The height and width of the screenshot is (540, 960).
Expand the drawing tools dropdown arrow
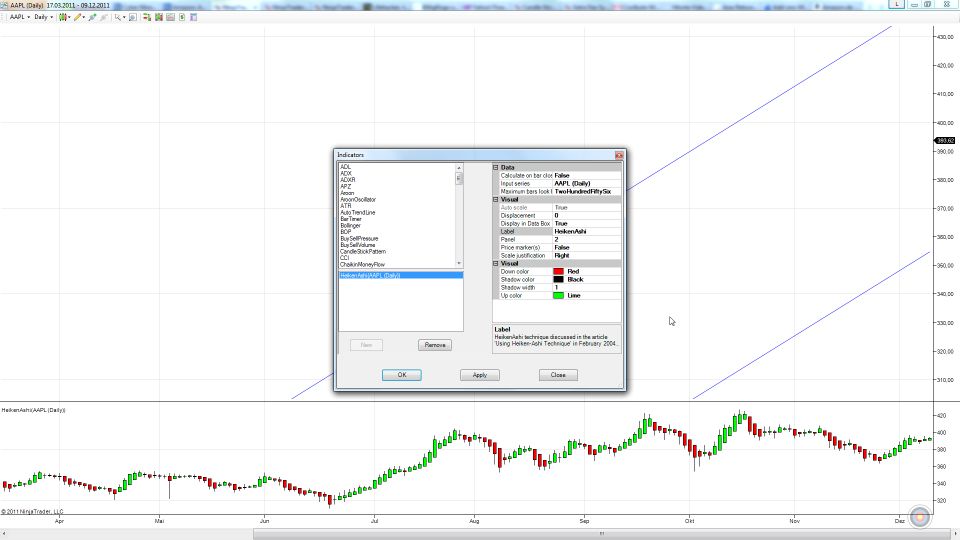click(x=83, y=17)
